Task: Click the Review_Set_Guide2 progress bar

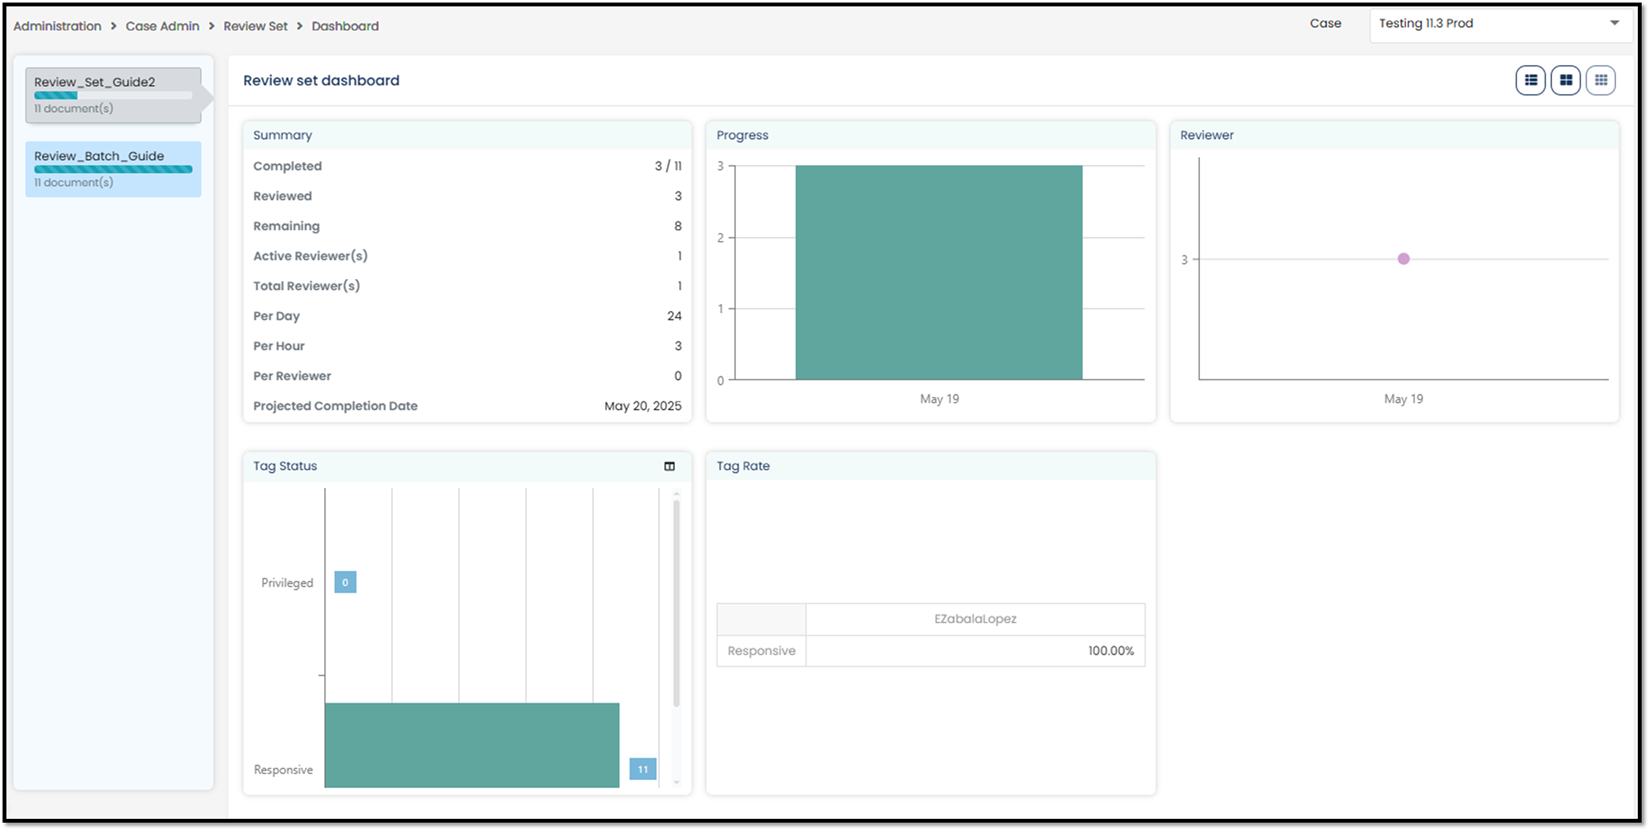Action: (x=112, y=96)
